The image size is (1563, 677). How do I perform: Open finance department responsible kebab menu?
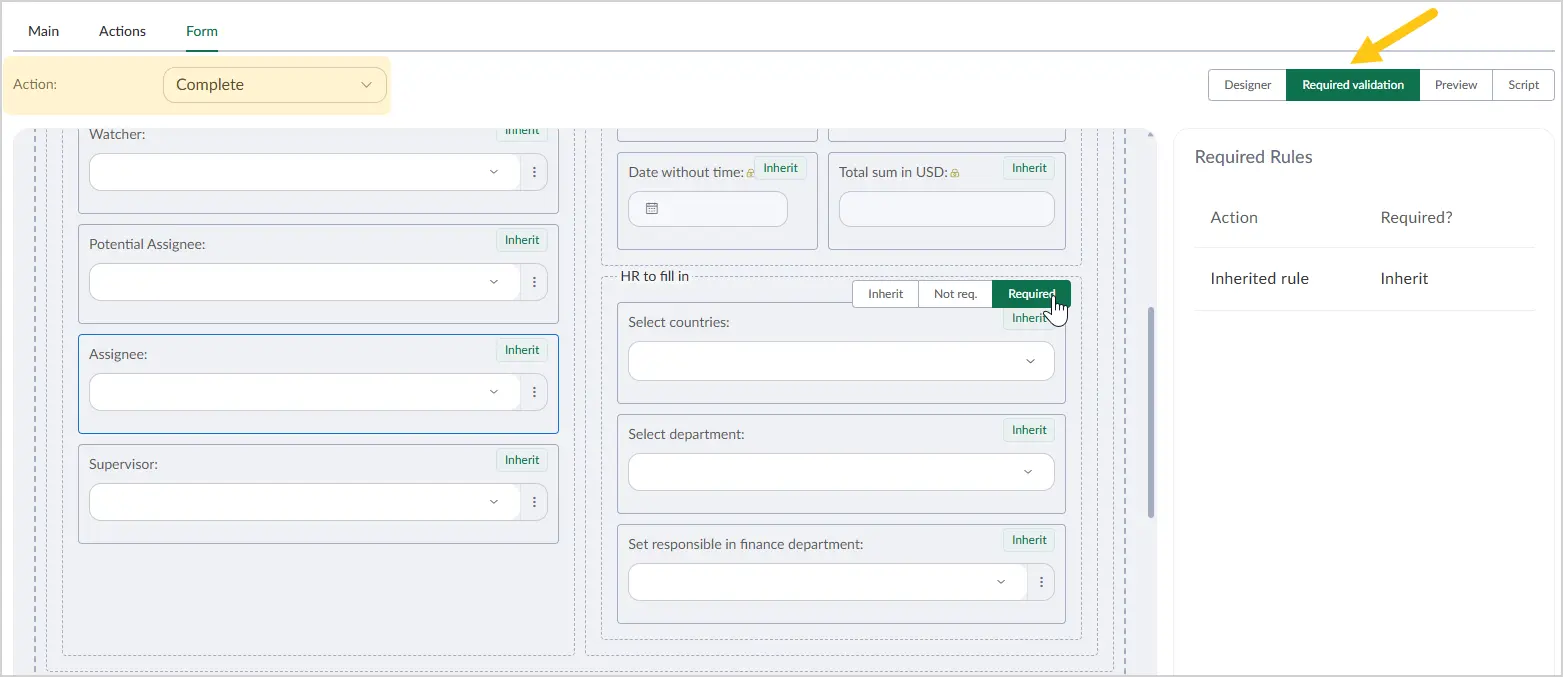coord(1041,582)
